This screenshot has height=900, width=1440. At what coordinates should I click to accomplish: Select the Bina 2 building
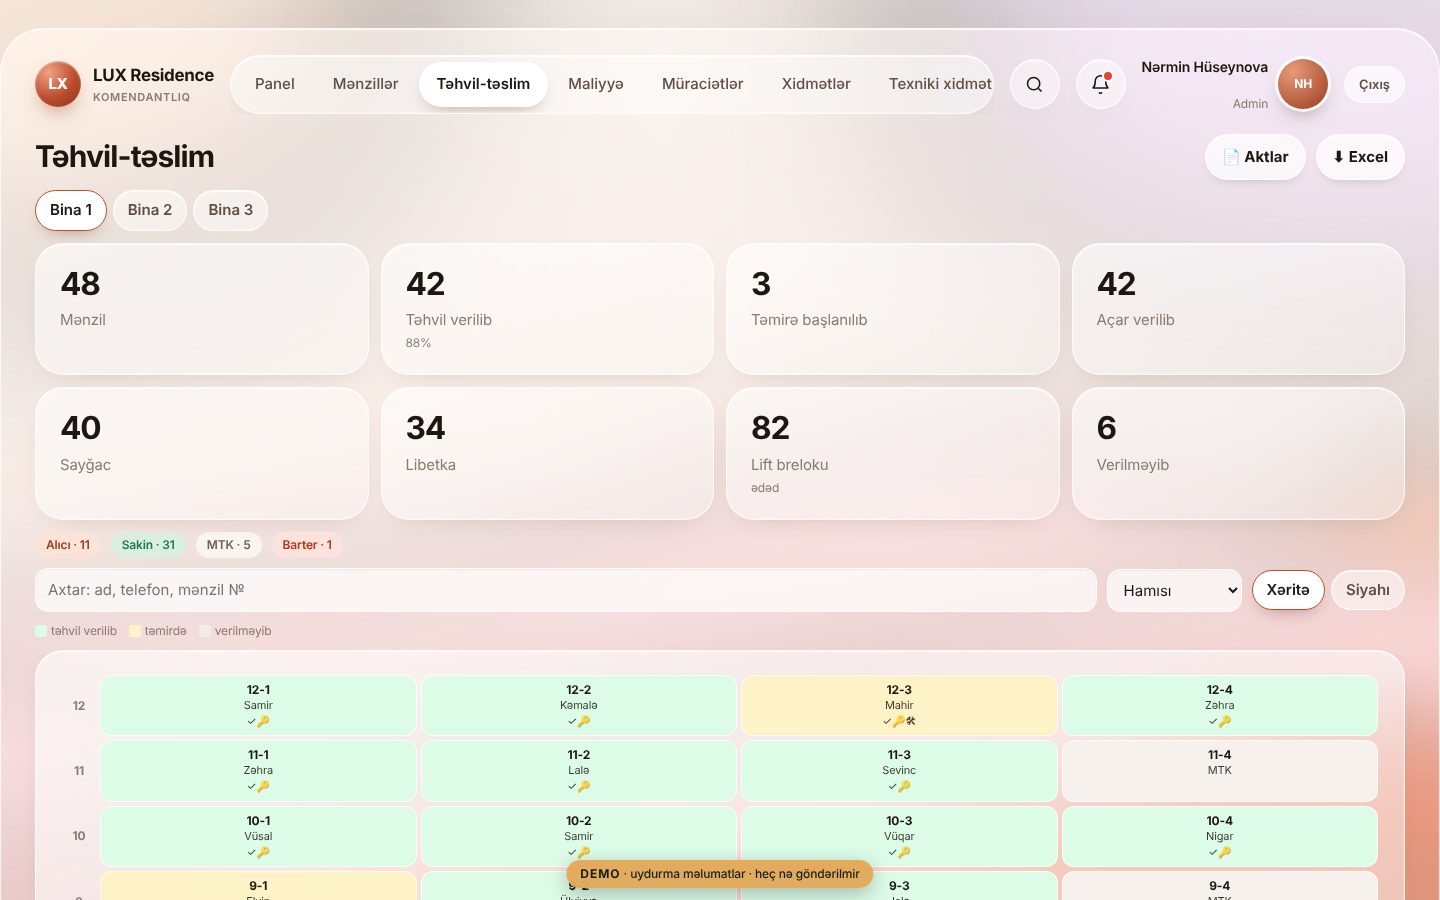(150, 210)
